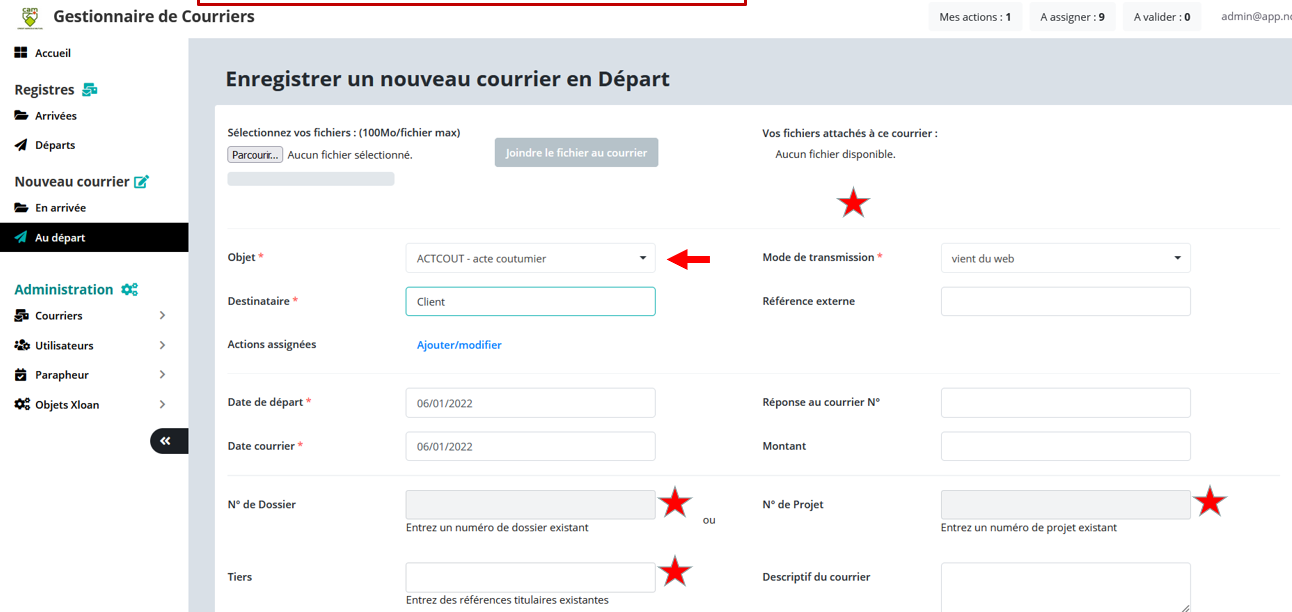
Task: Click into the Destinataire text field
Action: 530,302
